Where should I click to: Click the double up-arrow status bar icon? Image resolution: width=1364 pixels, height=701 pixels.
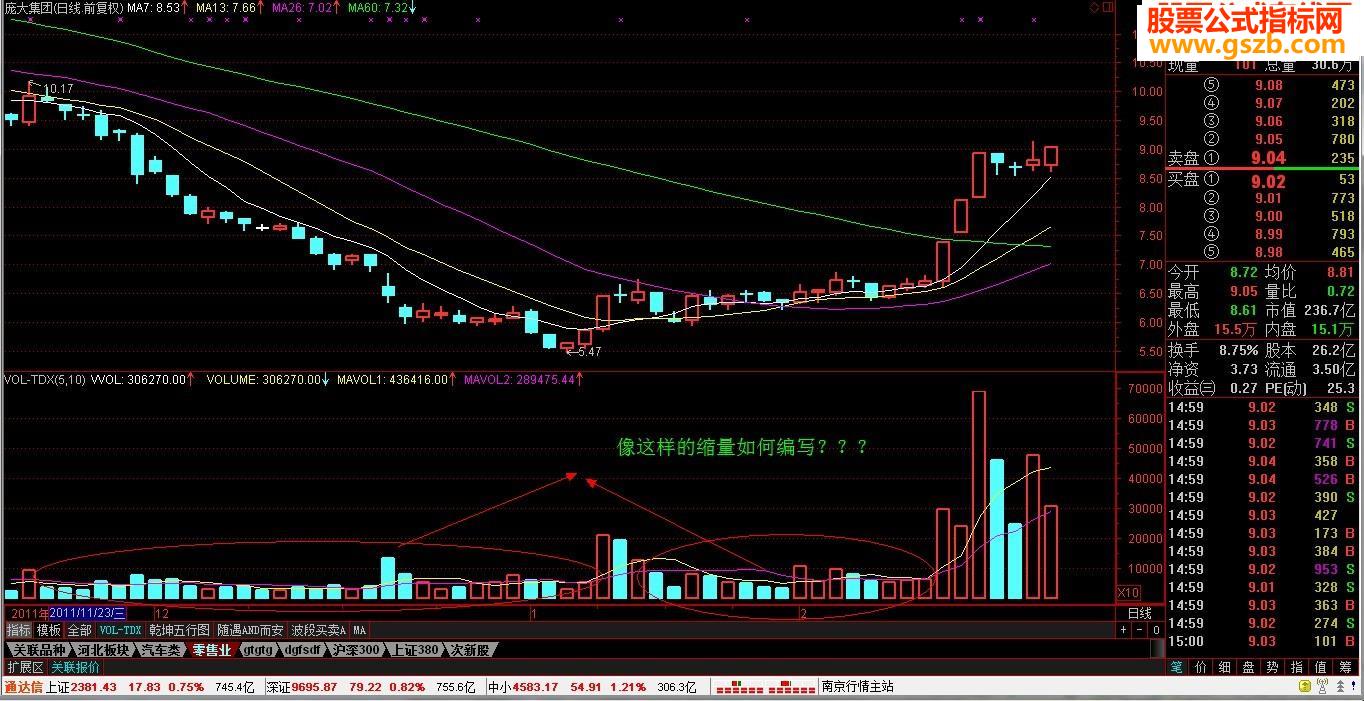(x=1340, y=686)
